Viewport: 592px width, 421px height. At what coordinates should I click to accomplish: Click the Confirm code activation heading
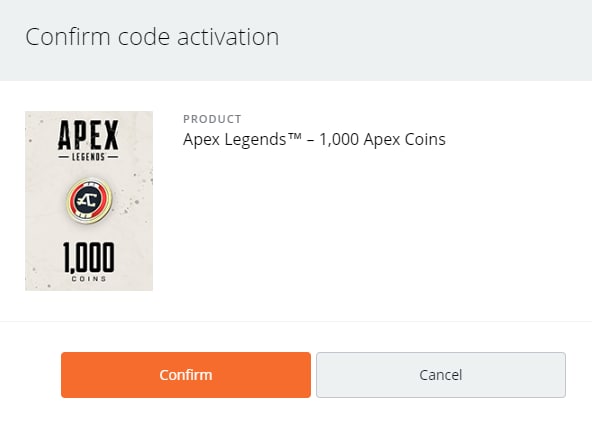click(x=152, y=37)
